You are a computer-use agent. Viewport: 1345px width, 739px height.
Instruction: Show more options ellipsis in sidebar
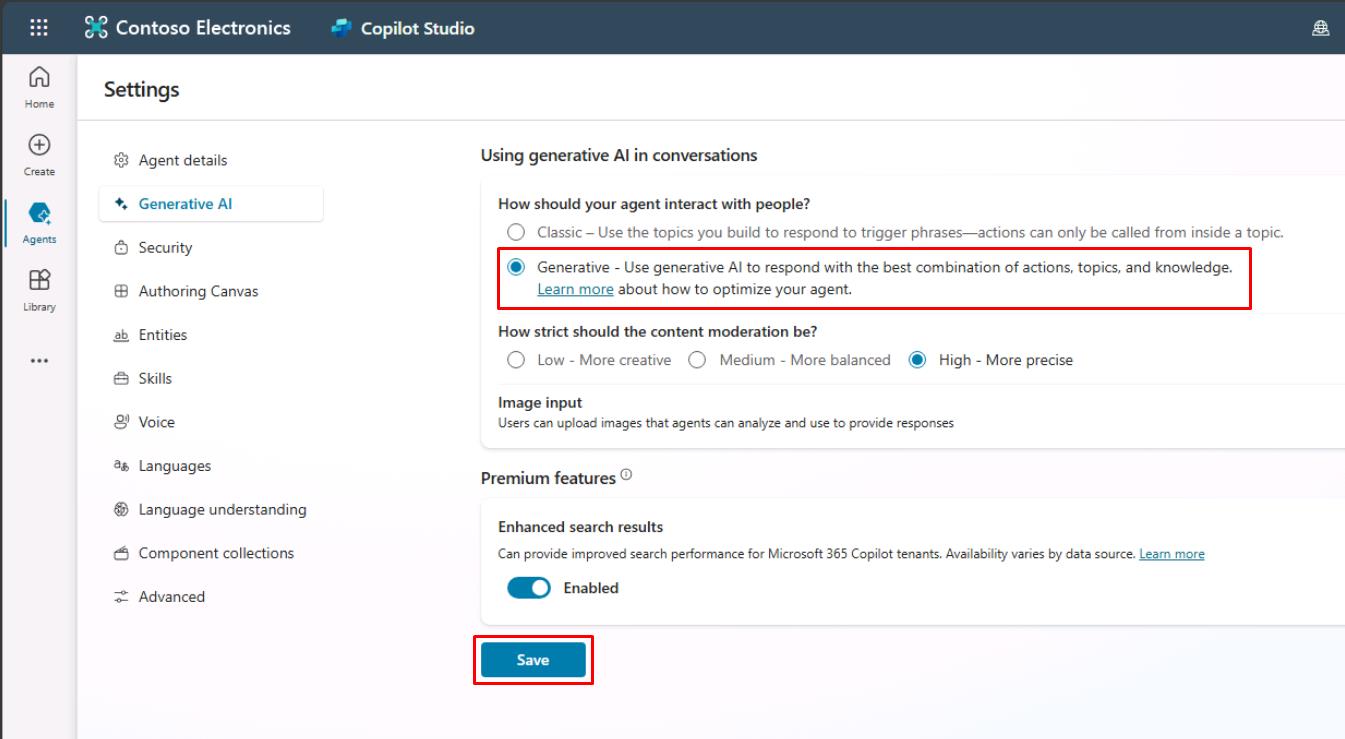39,361
